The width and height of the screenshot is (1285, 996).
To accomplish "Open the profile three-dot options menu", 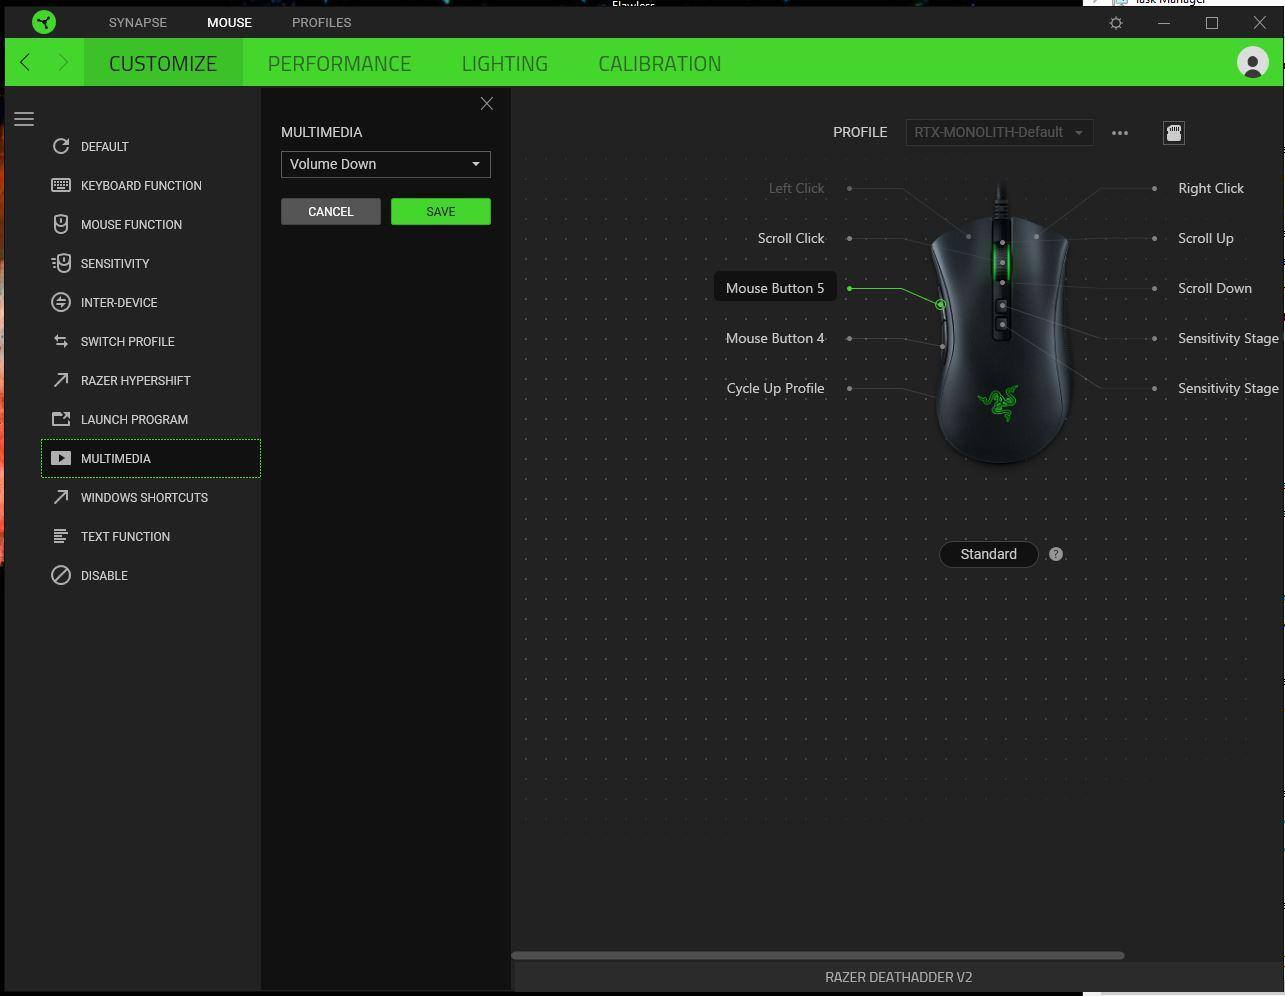I will (x=1120, y=133).
